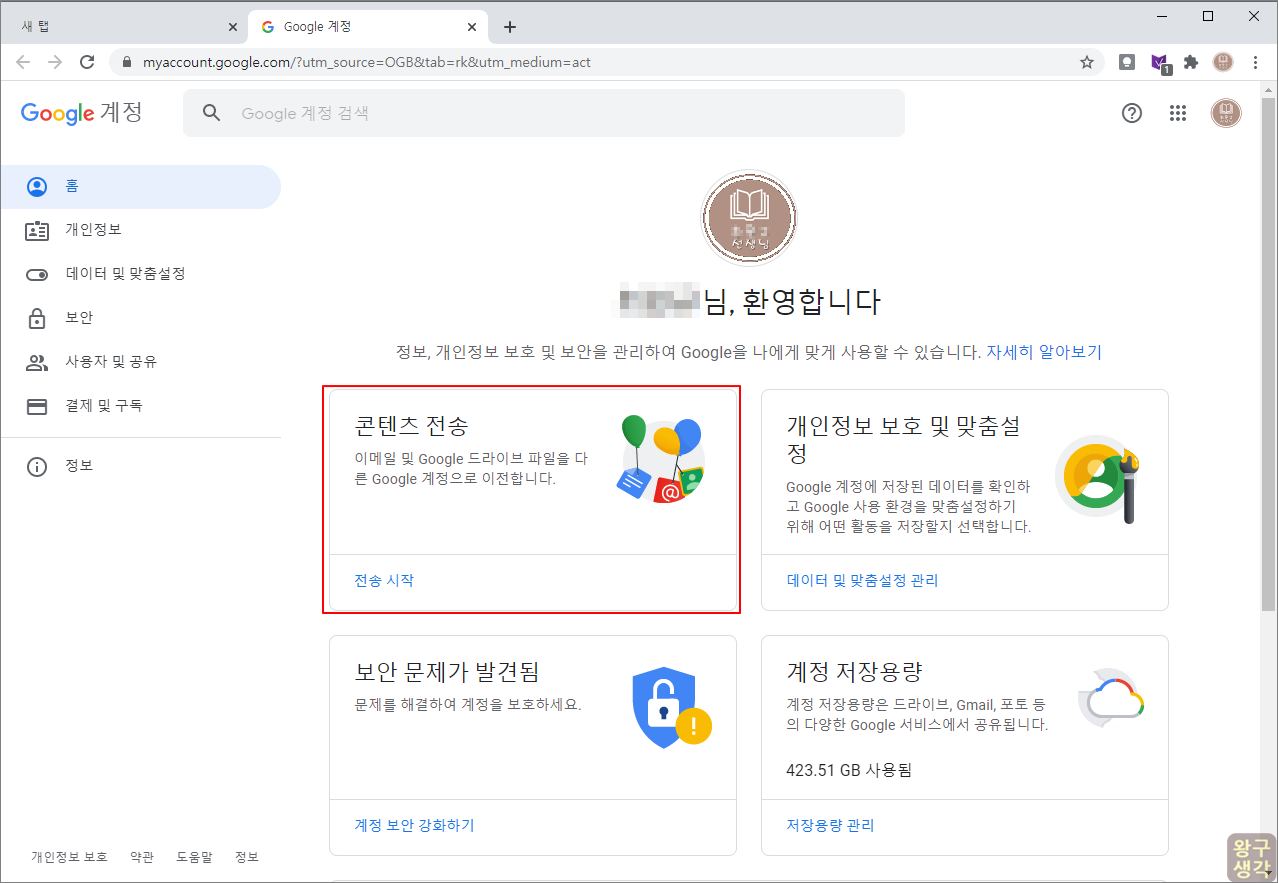Click 계정 보안 강화하기 link
Image resolution: width=1278 pixels, height=883 pixels.
click(x=414, y=825)
